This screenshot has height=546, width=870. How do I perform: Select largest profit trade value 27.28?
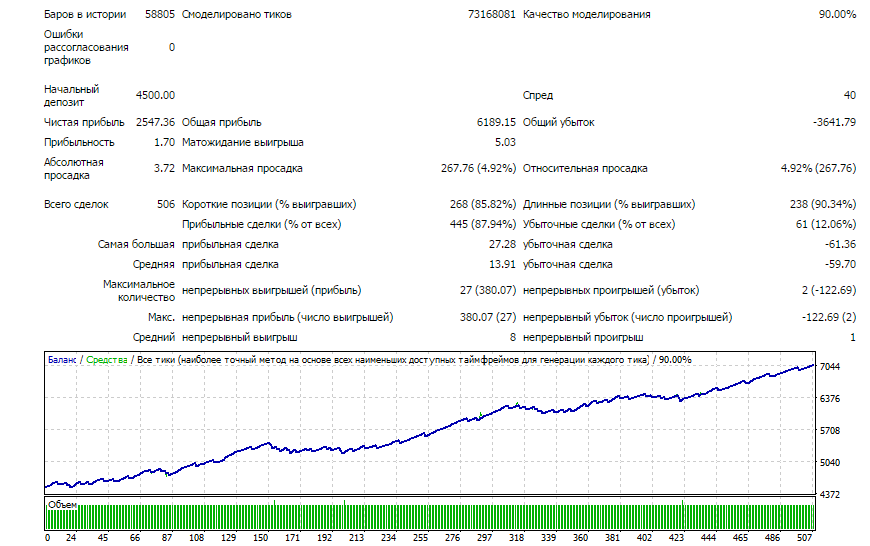click(503, 244)
